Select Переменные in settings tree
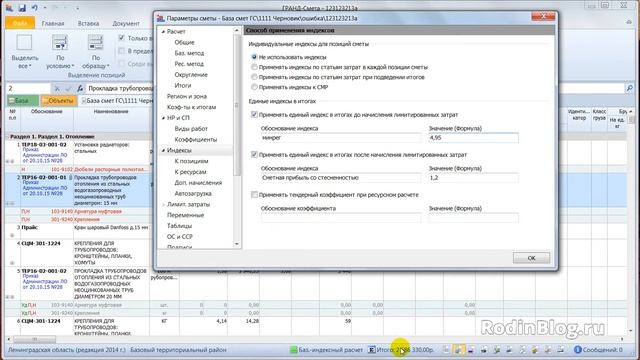The height and width of the screenshot is (360, 640). (x=185, y=215)
